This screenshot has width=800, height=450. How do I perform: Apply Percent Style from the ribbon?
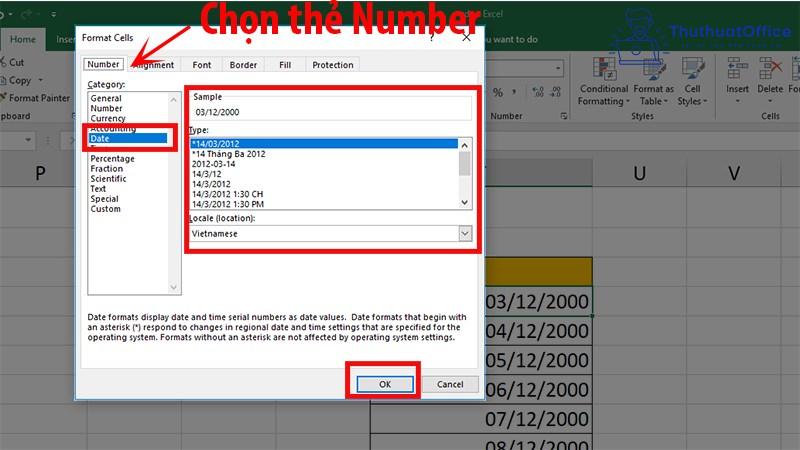point(498,92)
